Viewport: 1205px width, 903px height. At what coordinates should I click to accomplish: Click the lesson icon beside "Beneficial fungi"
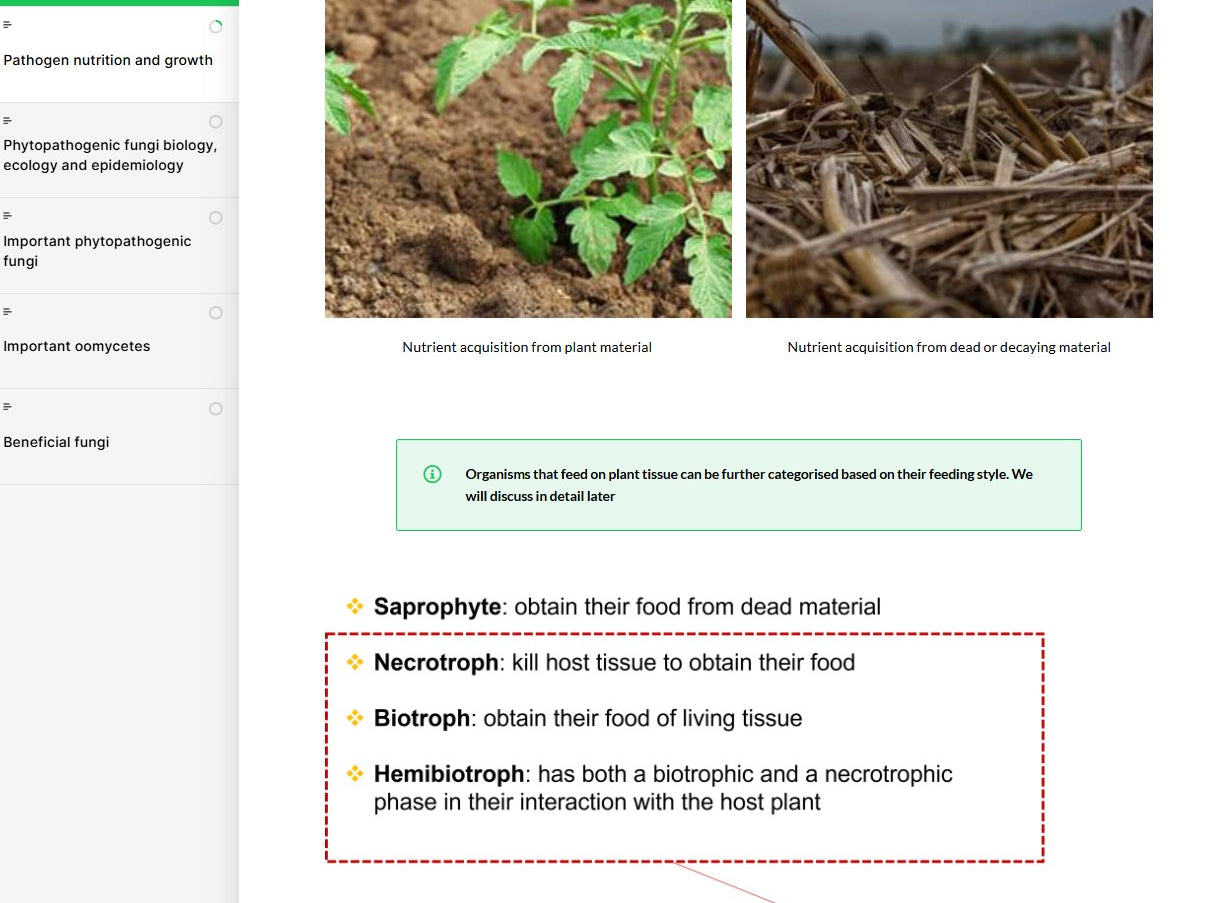[x=8, y=408]
